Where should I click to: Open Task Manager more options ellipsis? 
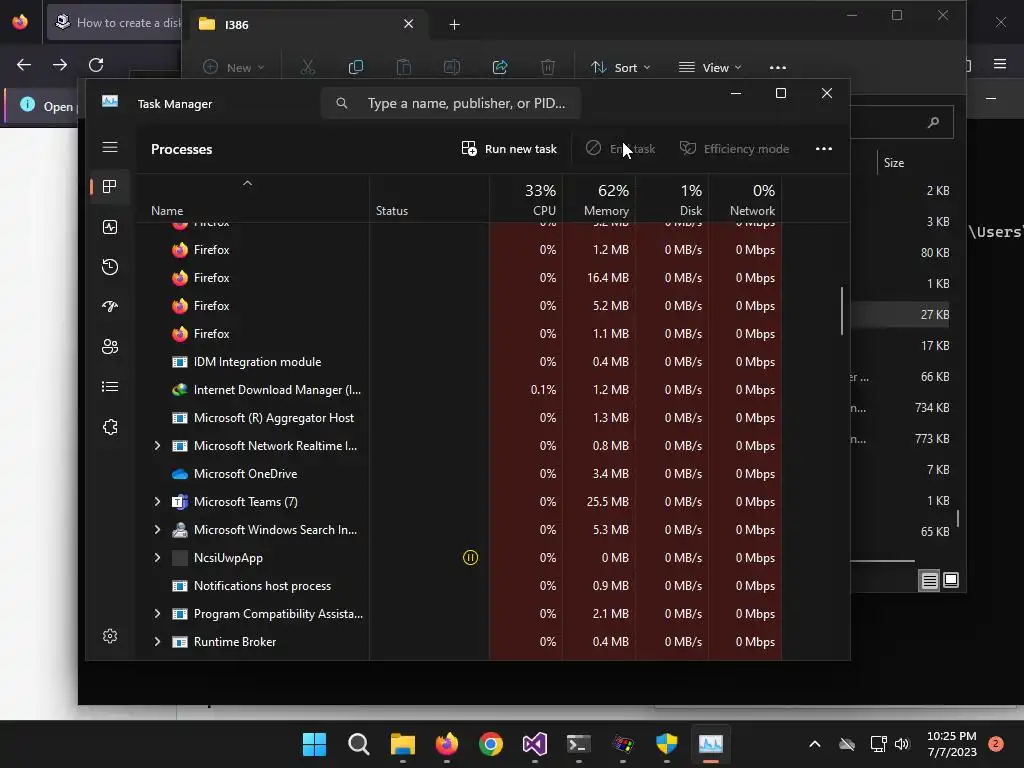824,149
